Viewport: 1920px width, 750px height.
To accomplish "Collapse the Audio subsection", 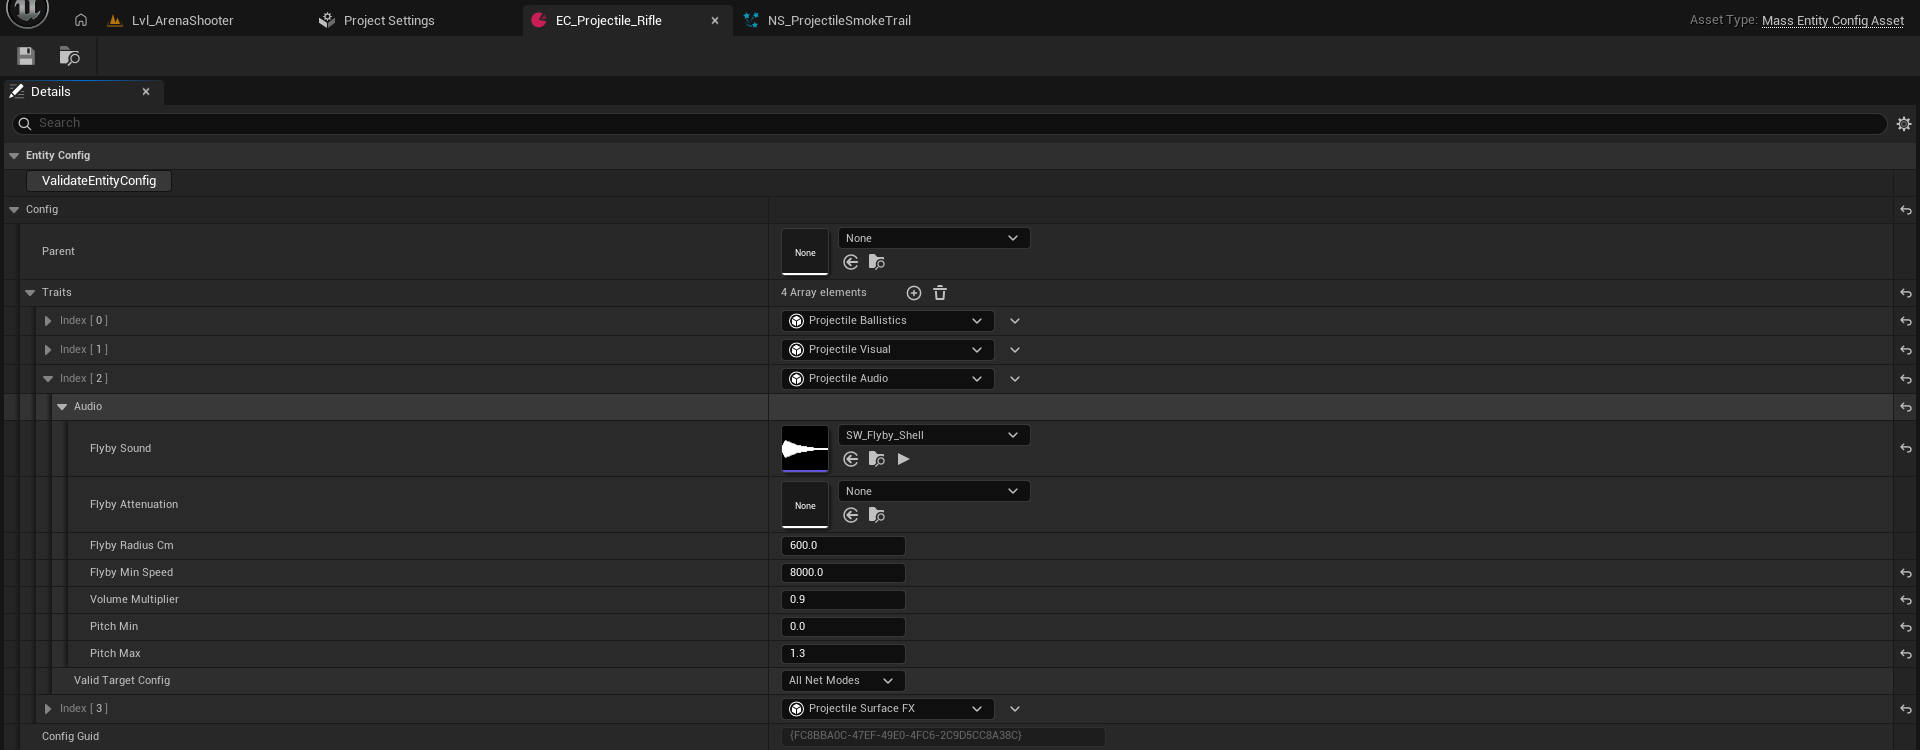I will point(62,407).
